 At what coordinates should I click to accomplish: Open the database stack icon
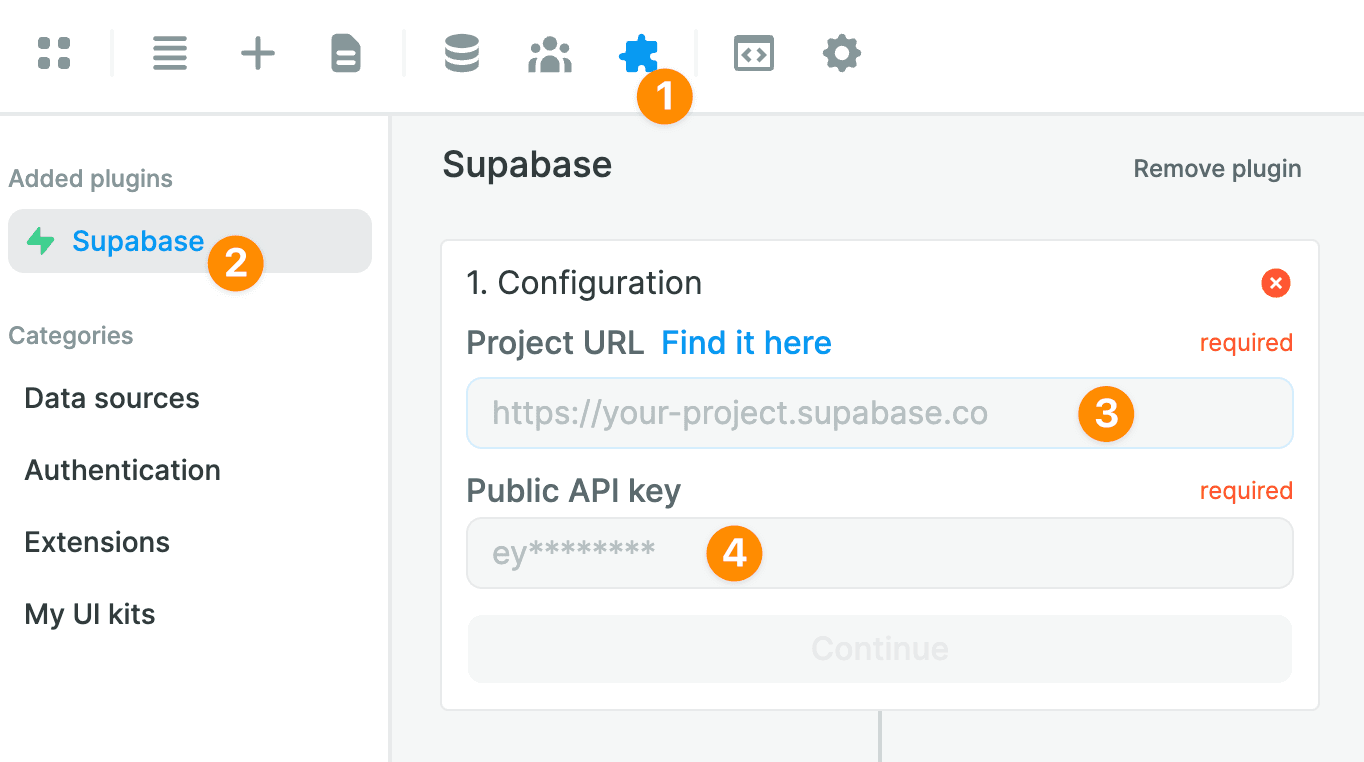(x=462, y=53)
